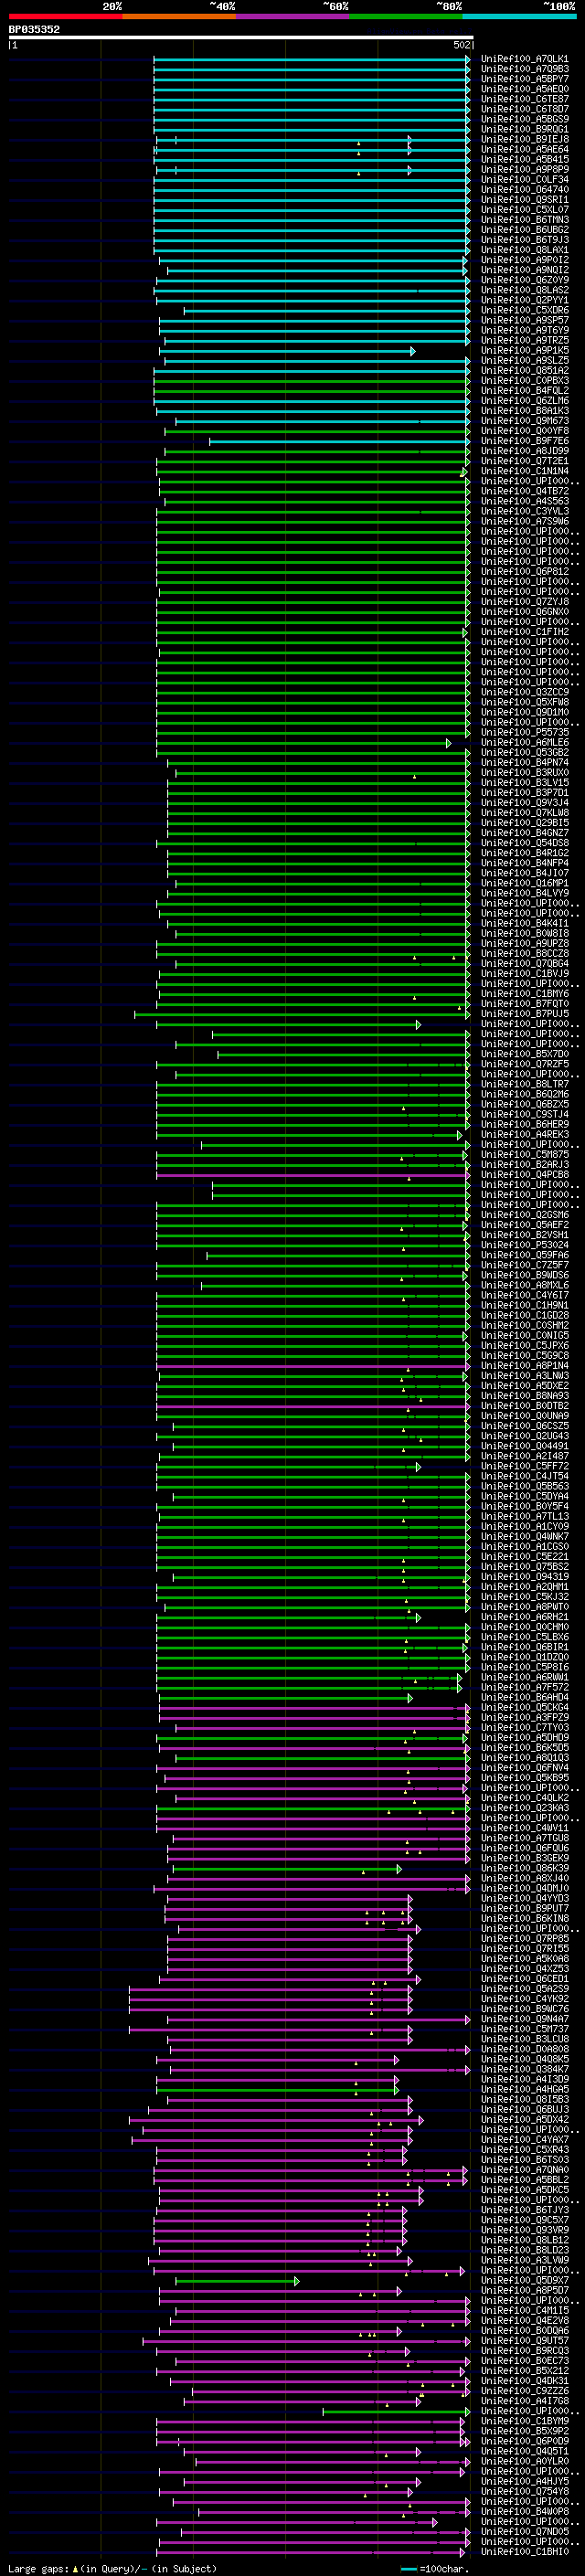Select hit UniRef100_O64740
The image size is (585, 2576).
[524, 190]
